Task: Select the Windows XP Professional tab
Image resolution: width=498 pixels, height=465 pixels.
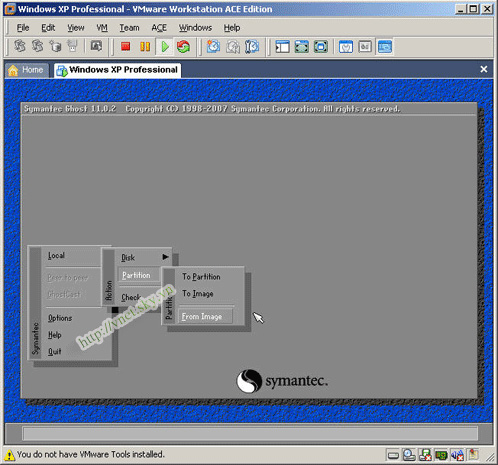Action: coord(118,70)
